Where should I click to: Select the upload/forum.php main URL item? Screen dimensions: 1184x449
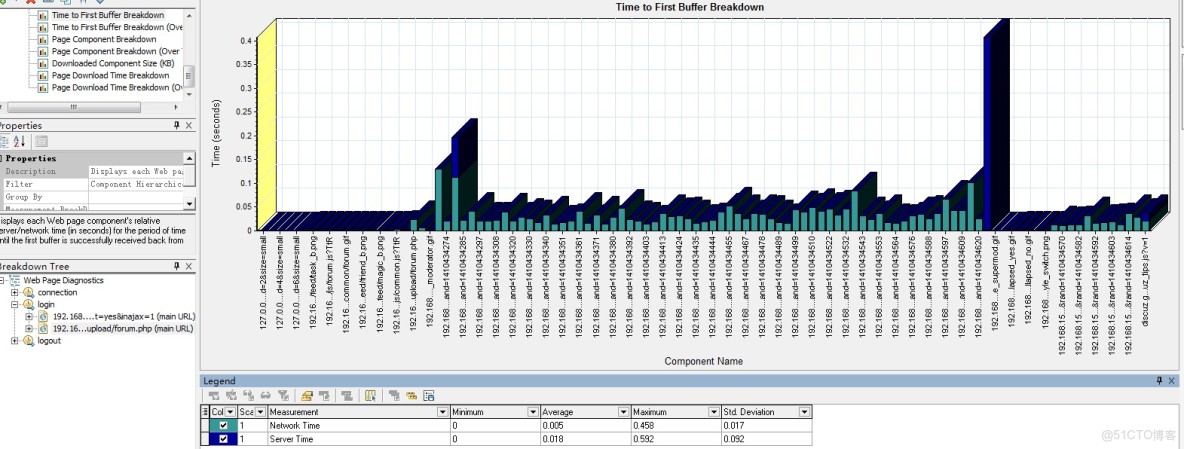click(x=123, y=329)
